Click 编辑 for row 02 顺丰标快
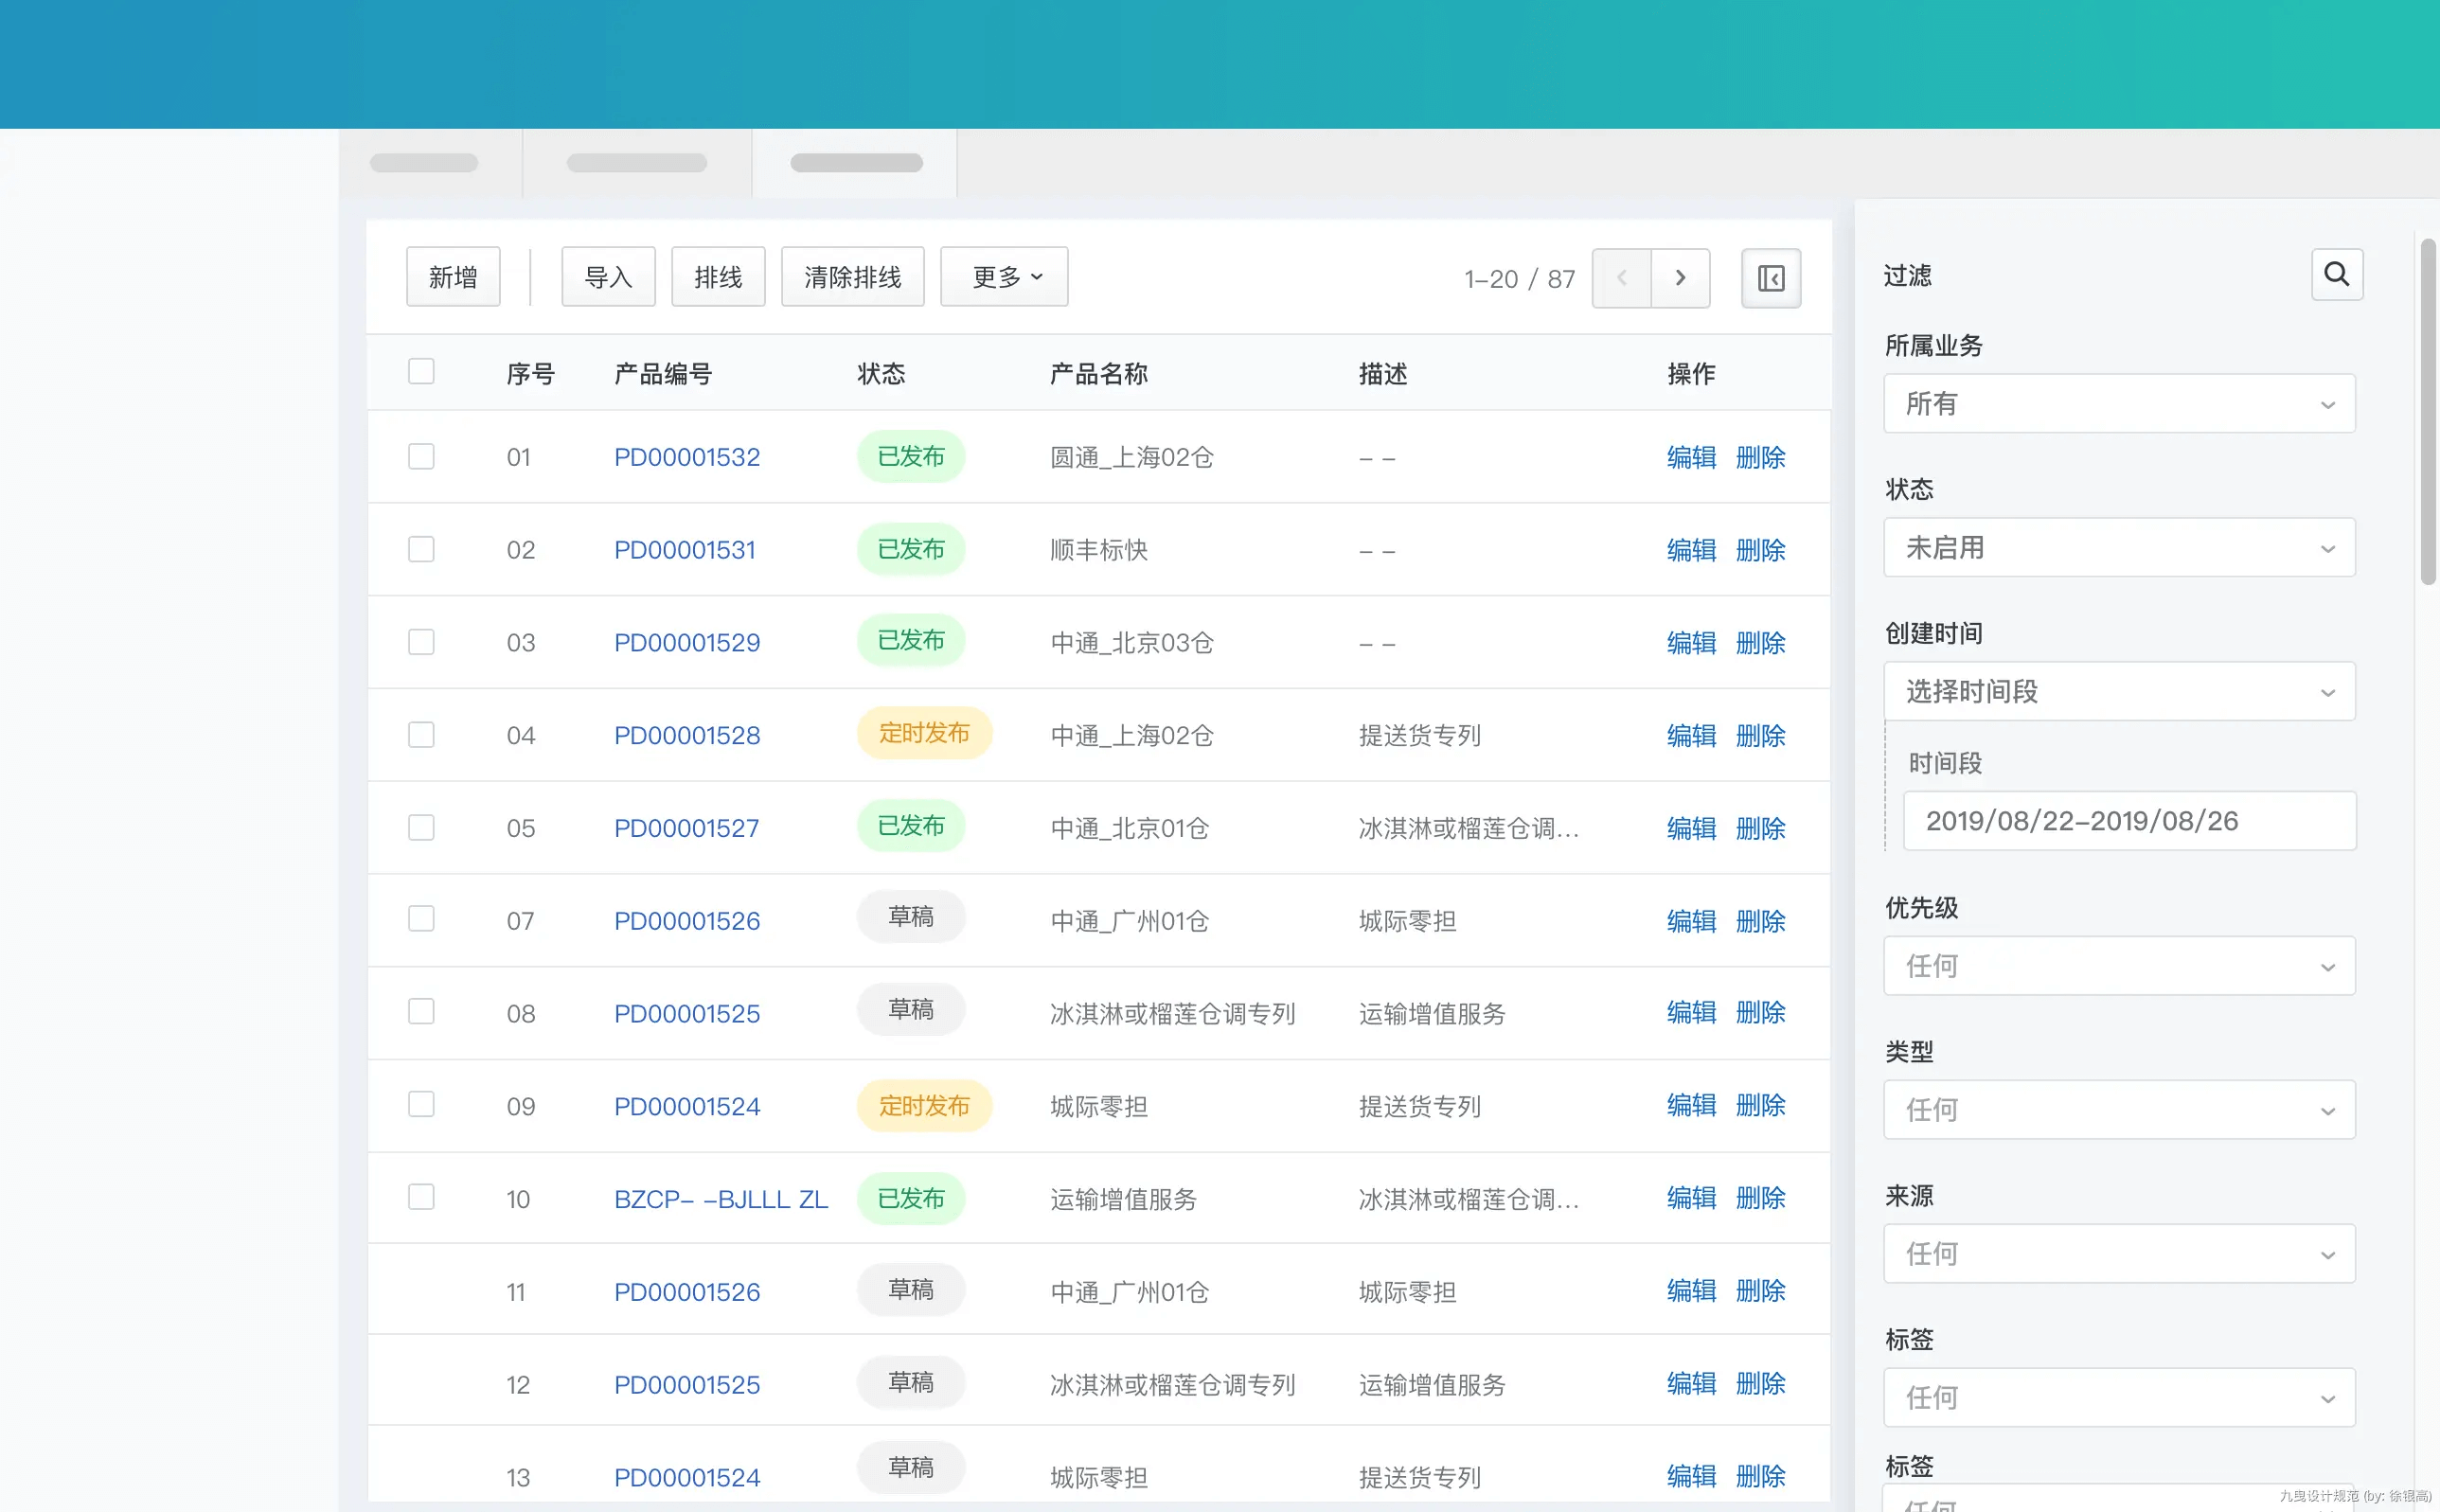2440x1512 pixels. point(1691,550)
